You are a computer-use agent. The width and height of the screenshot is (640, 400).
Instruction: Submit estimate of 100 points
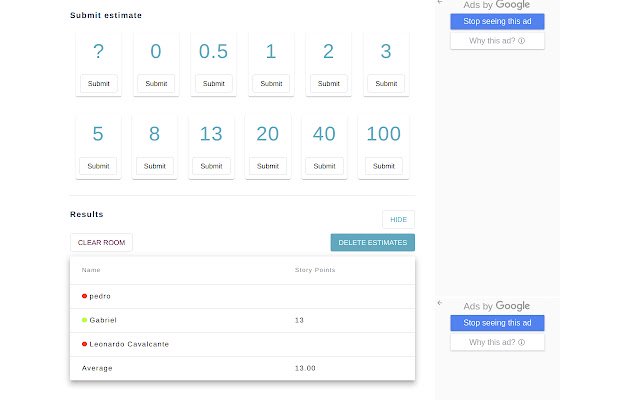click(x=384, y=166)
